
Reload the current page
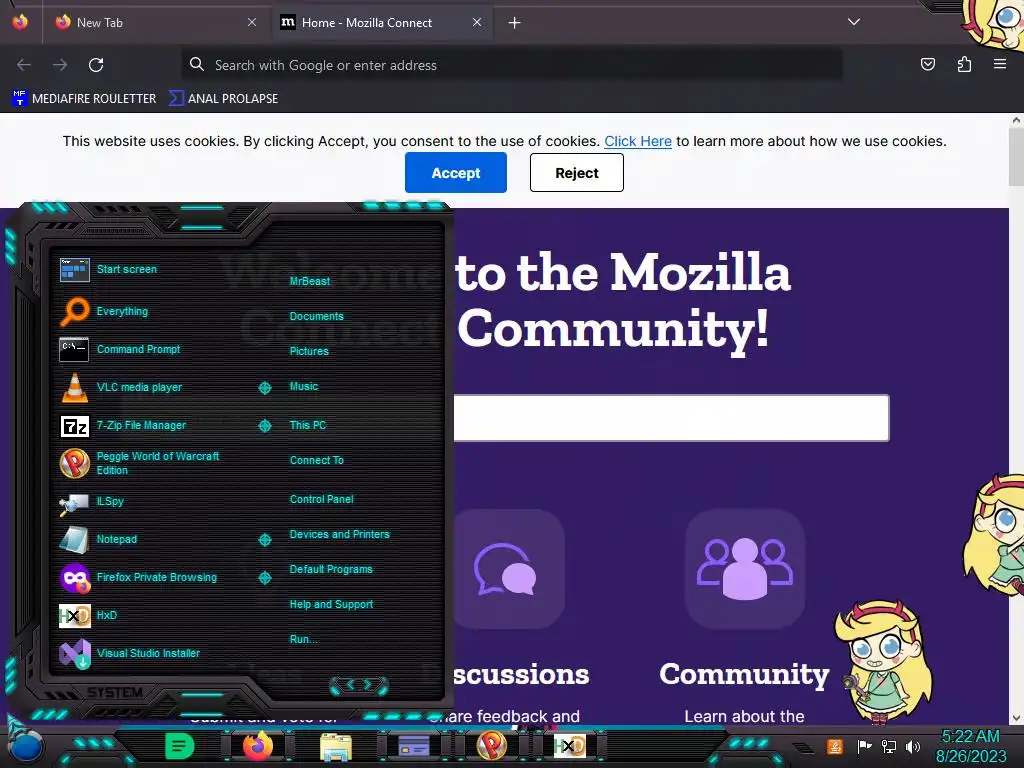pos(96,65)
